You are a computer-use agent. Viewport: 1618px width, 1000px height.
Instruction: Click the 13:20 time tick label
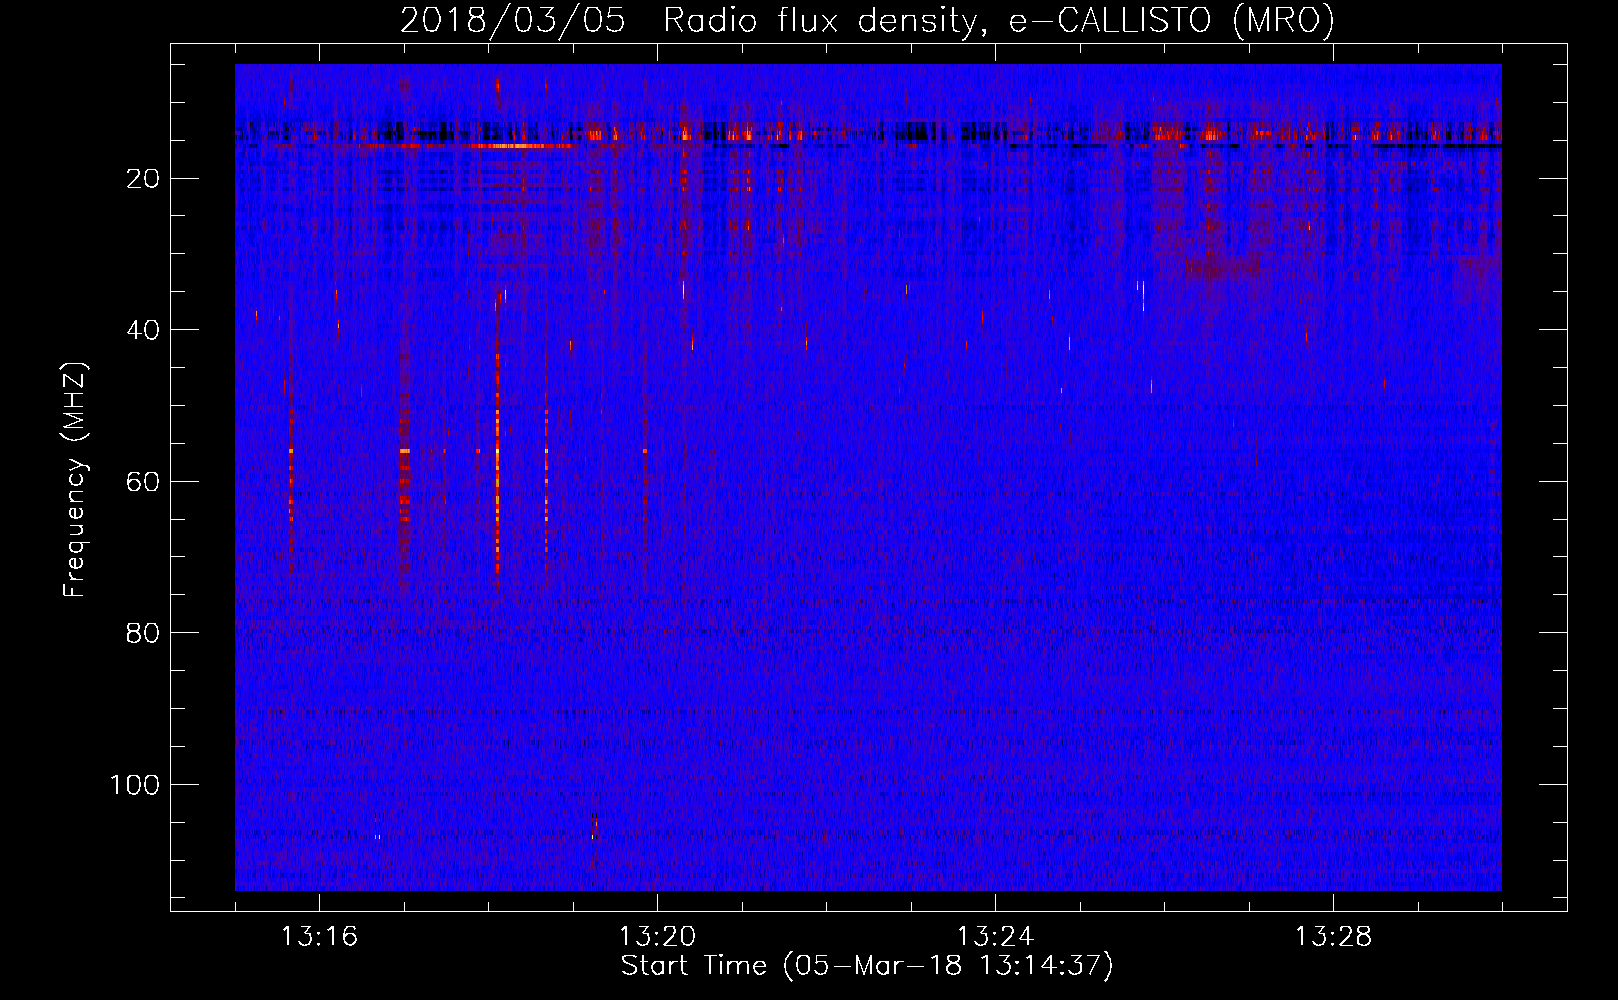pyautogui.click(x=657, y=937)
